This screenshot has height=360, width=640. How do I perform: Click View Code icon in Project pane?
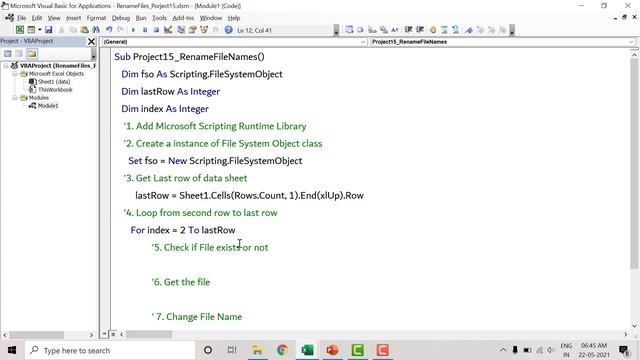[7, 53]
